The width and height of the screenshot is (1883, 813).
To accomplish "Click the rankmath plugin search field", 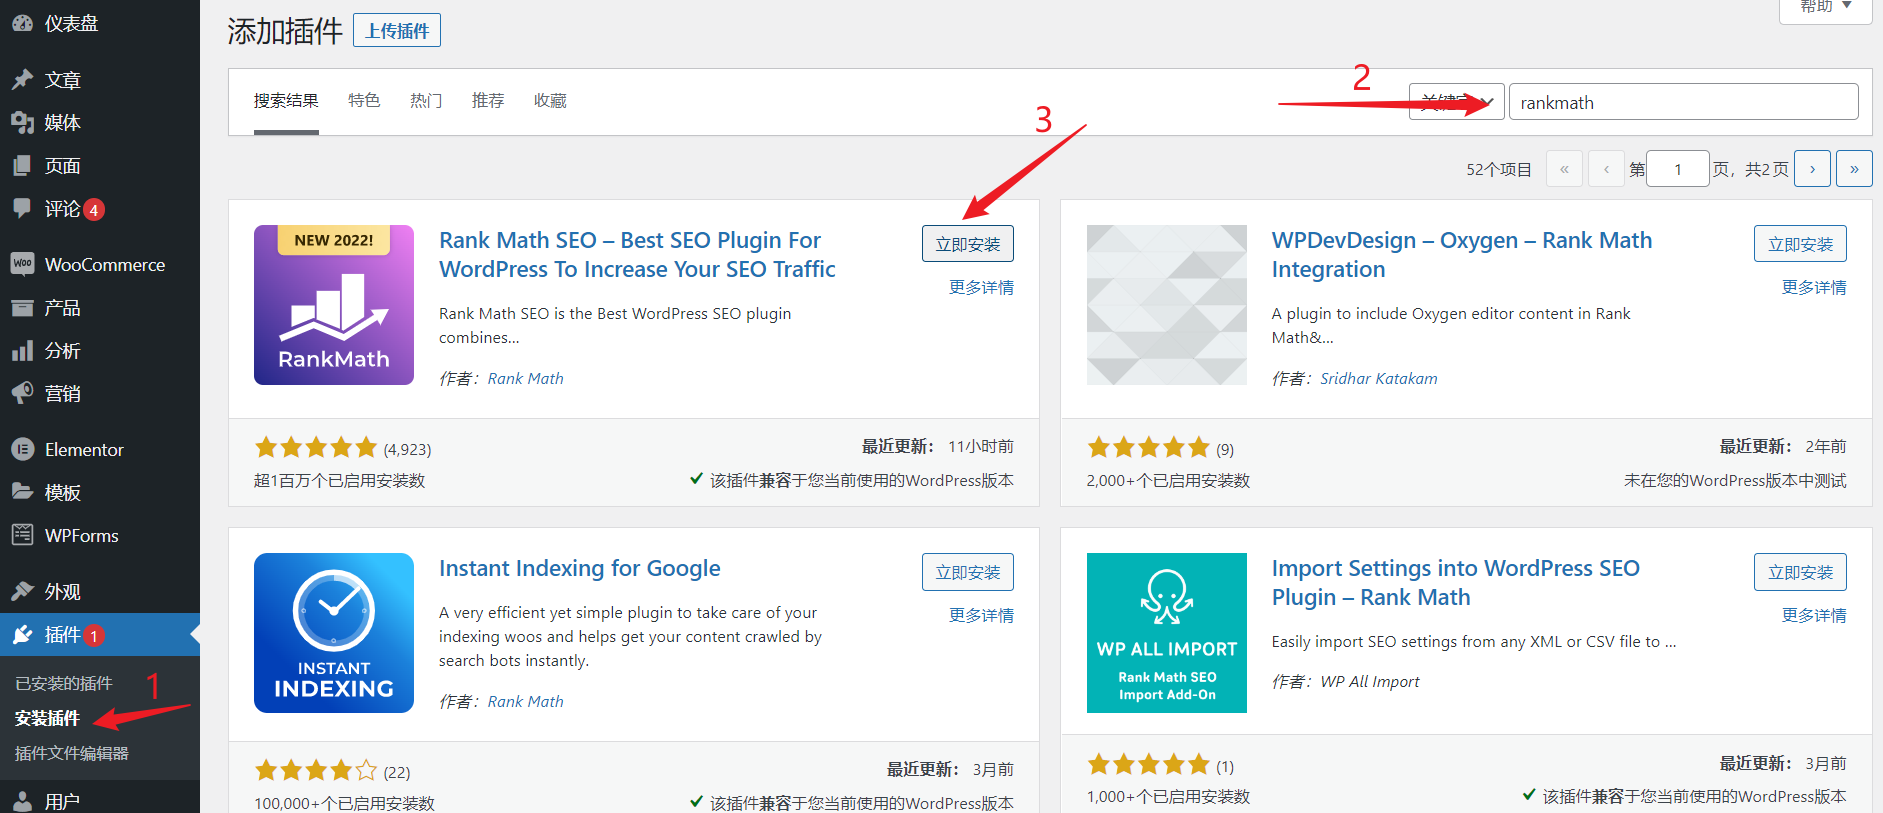I will (1683, 102).
